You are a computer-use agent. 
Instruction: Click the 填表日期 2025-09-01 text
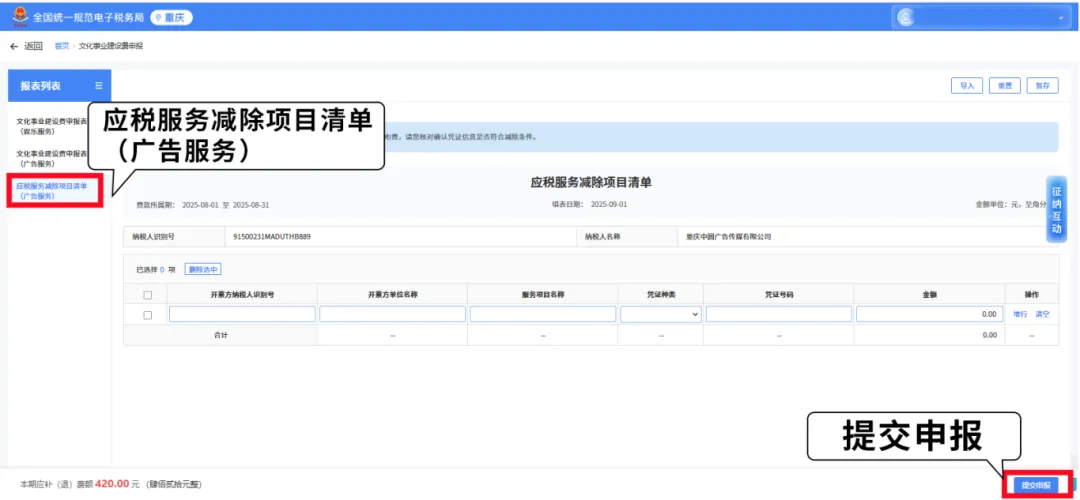590,205
